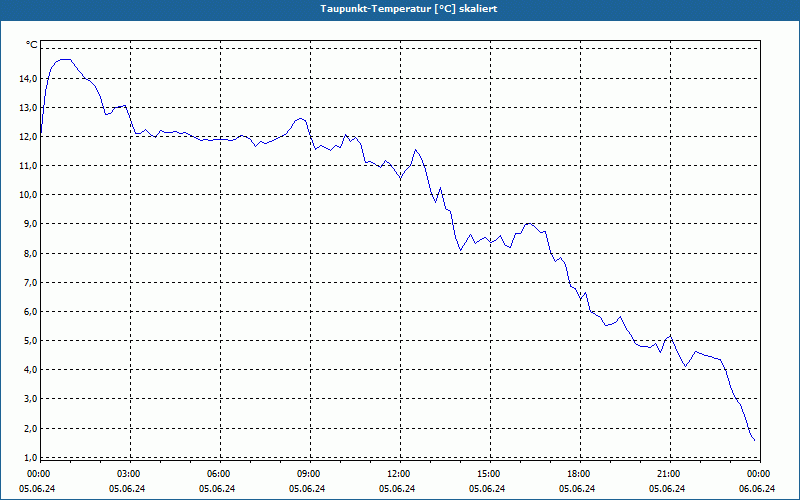Image resolution: width=800 pixels, height=500 pixels.
Task: Click the 15:00 time label
Action: (489, 474)
